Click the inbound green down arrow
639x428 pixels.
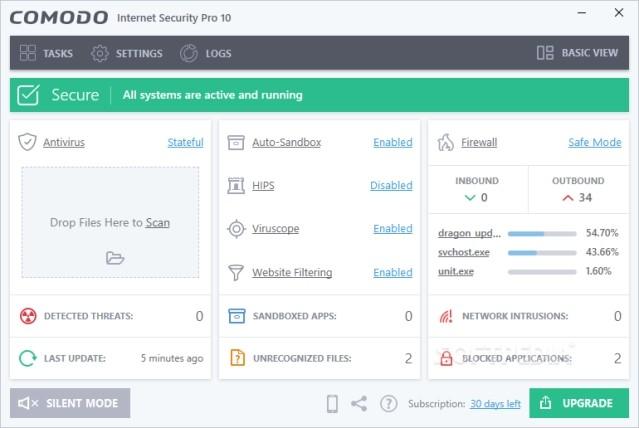pyautogui.click(x=470, y=198)
